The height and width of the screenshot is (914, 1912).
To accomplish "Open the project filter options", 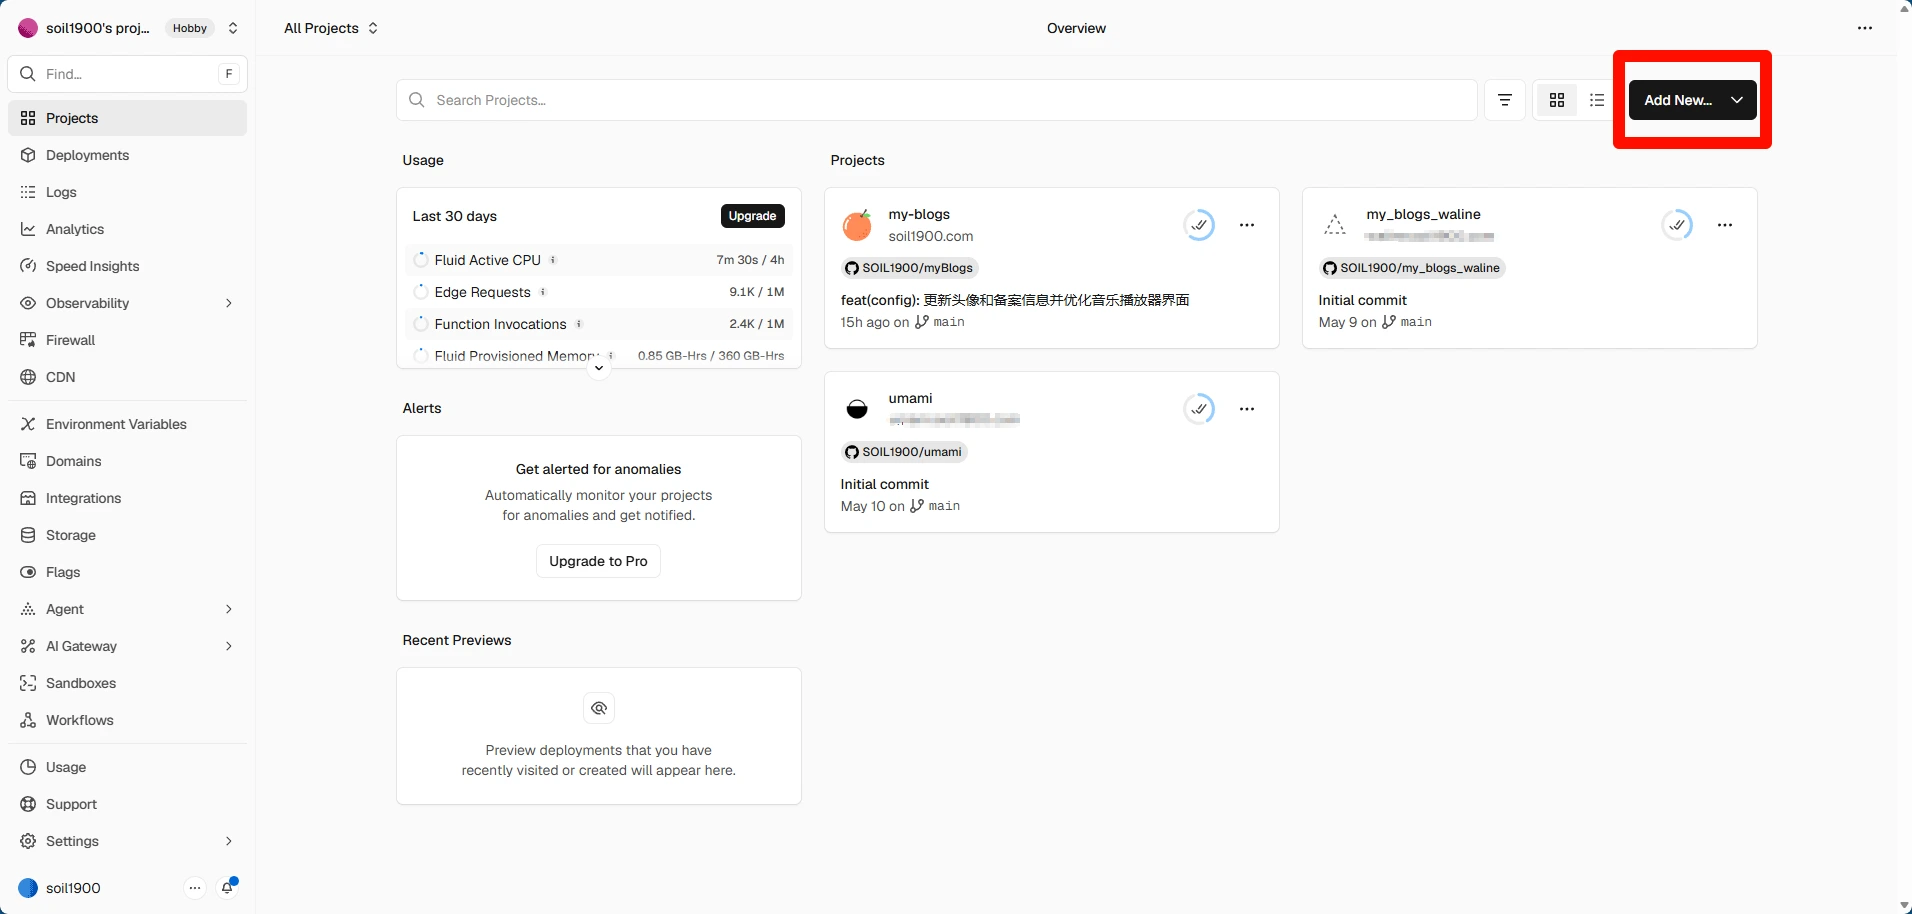I will (1505, 100).
